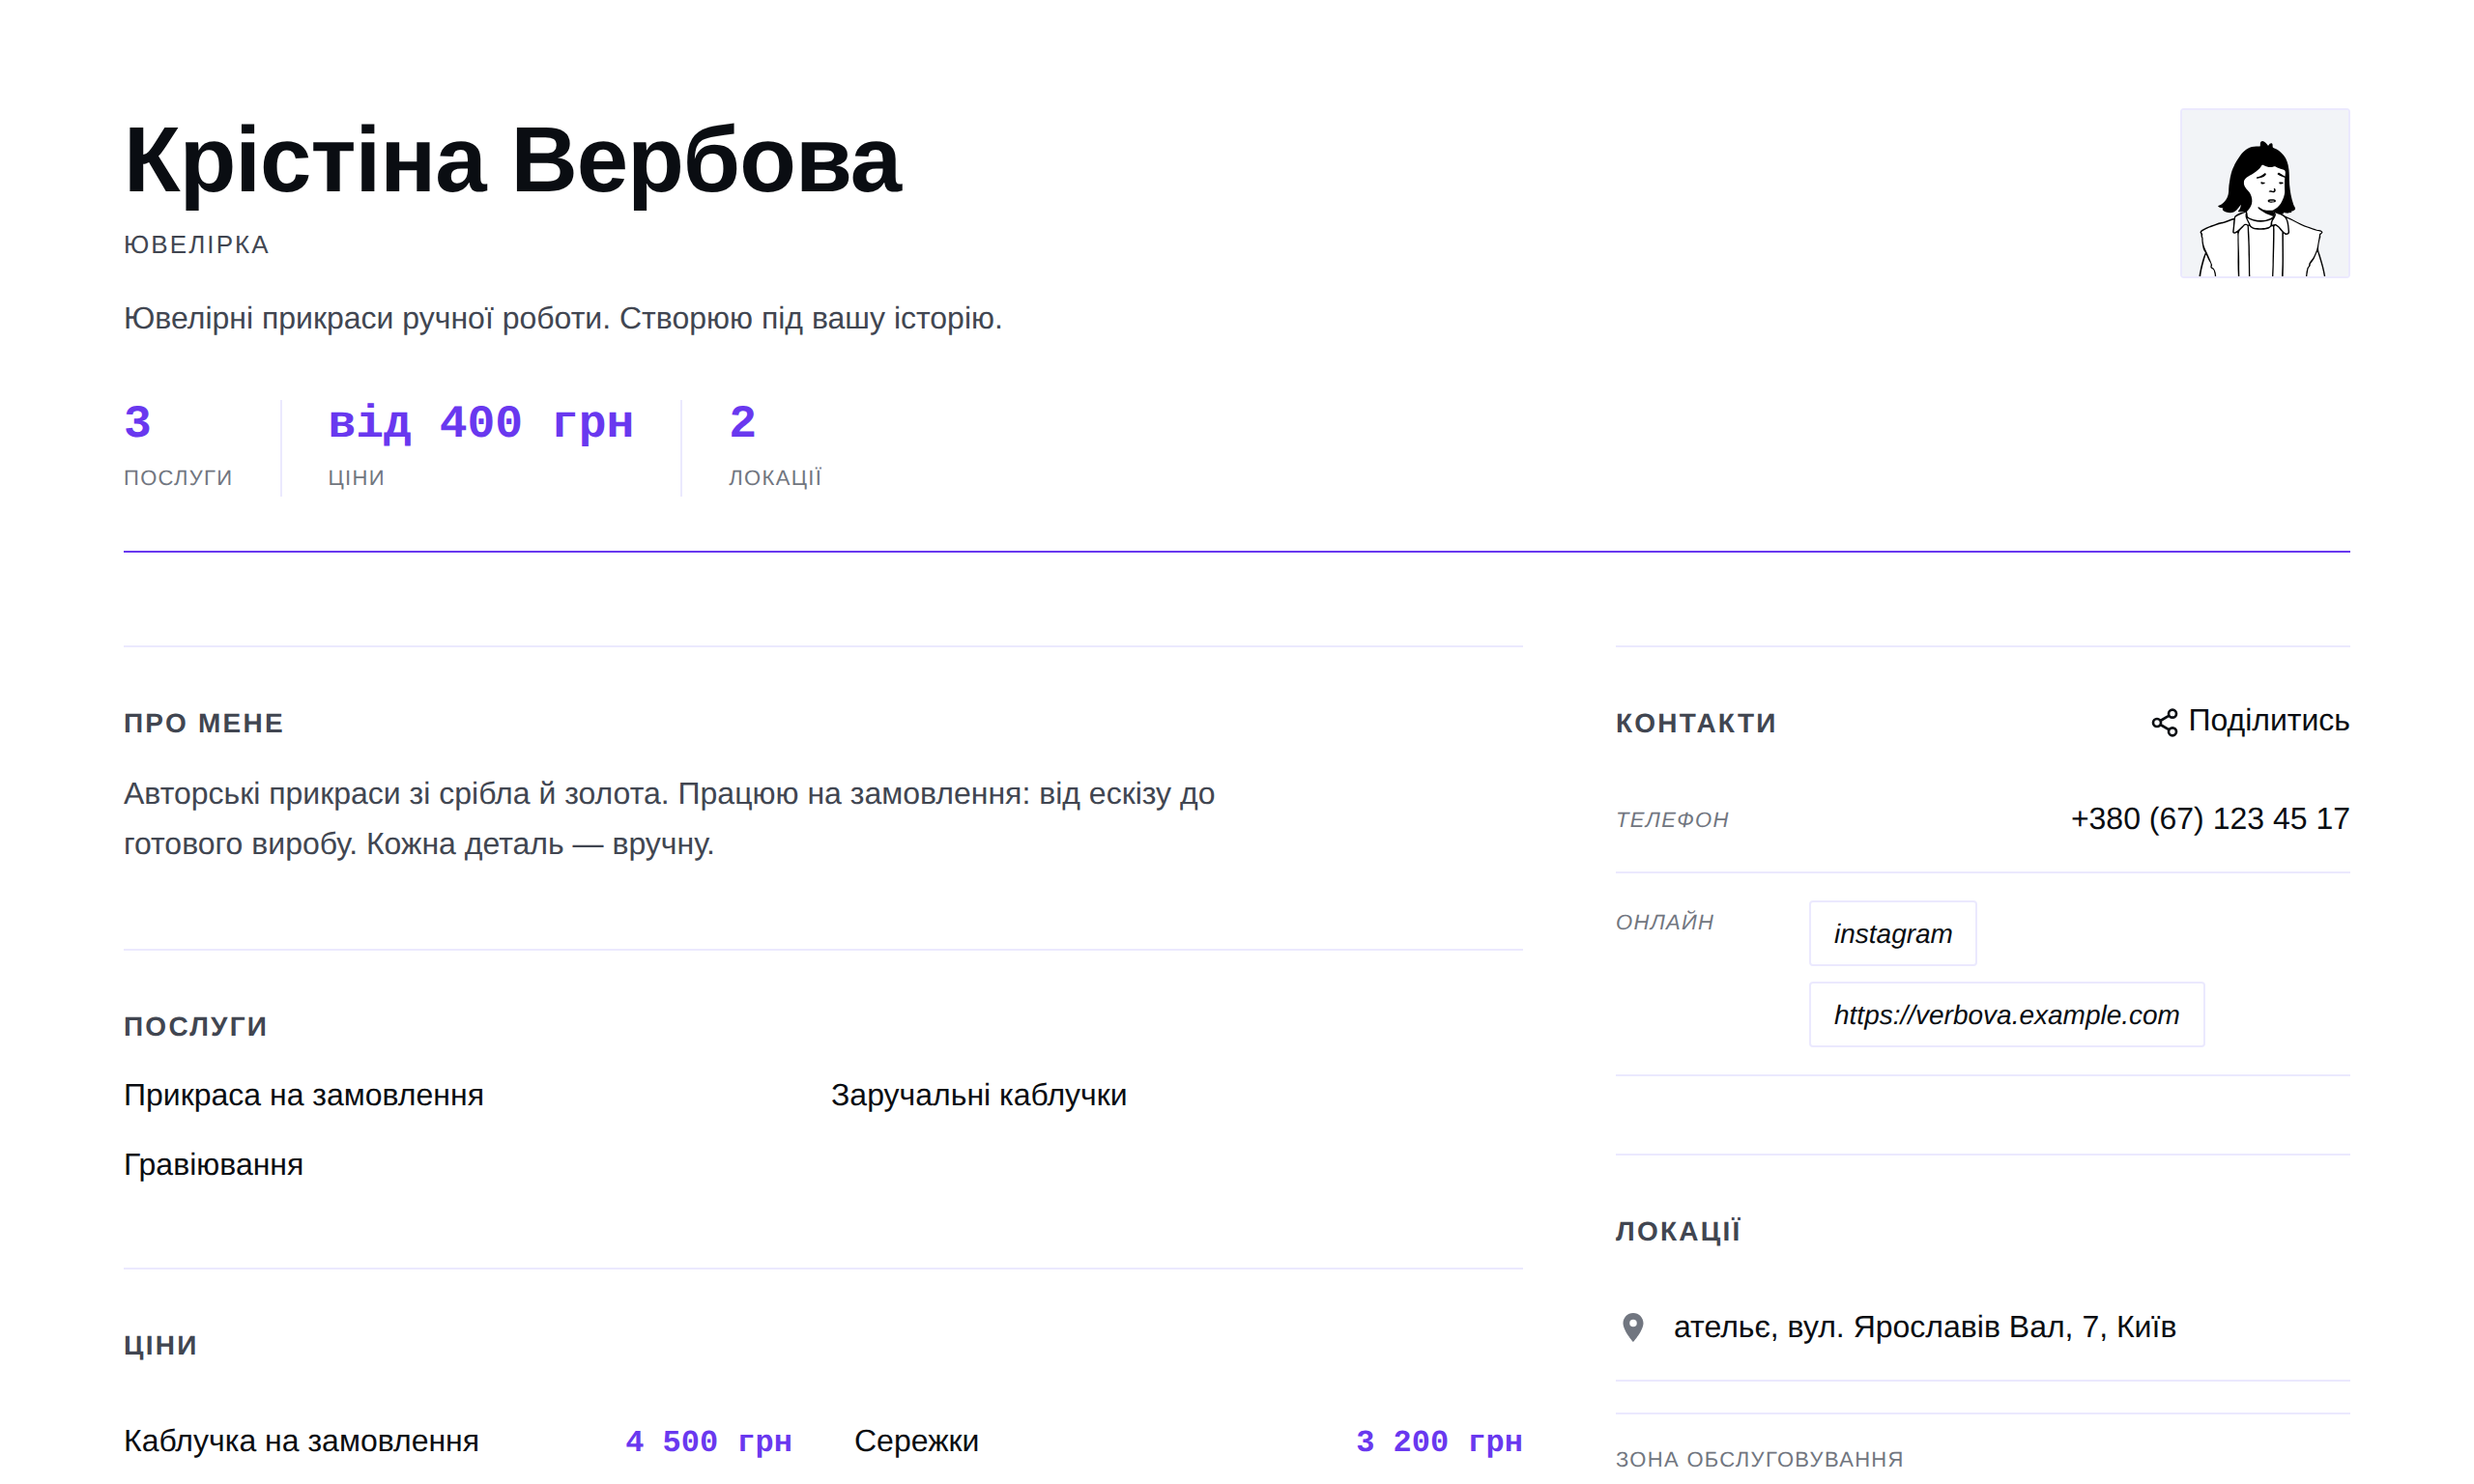The width and height of the screenshot is (2474, 1484).
Task: Select service Гравіювання
Action: [x=213, y=1165]
